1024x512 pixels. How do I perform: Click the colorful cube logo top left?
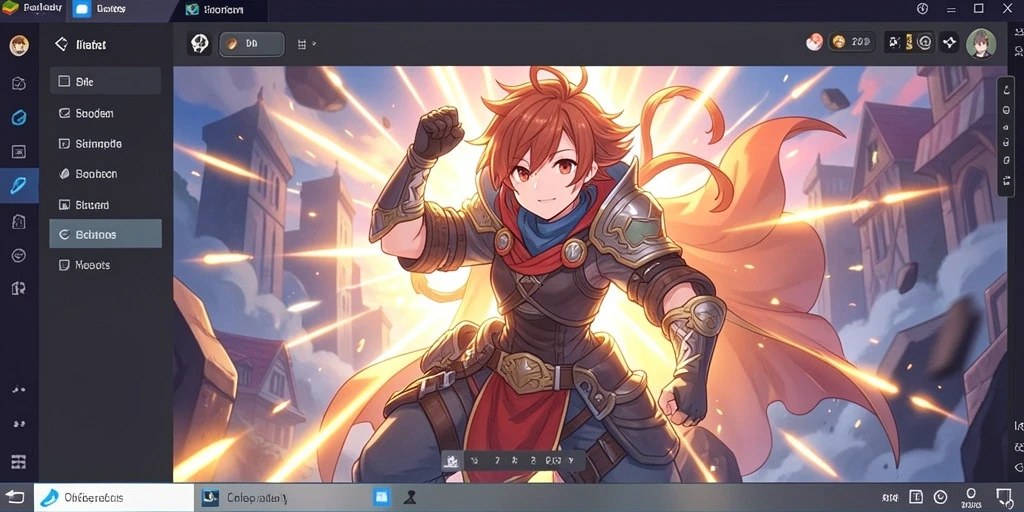coord(10,8)
